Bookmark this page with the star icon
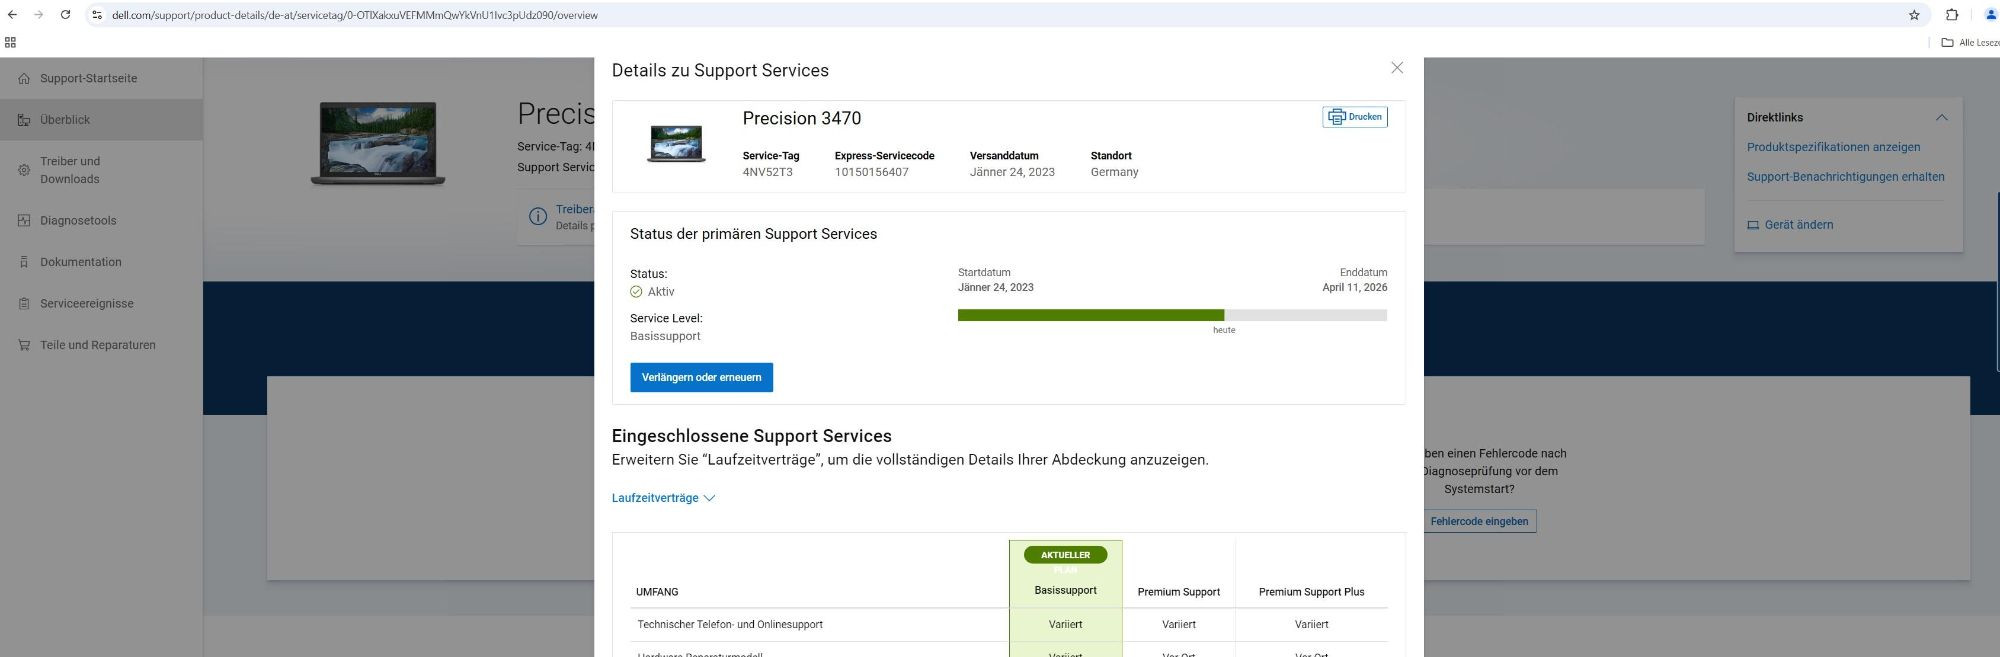The image size is (2000, 657). coord(1914,15)
